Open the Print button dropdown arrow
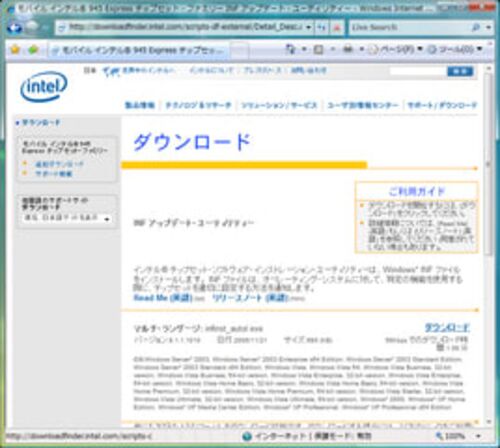The image size is (500, 448). click(x=362, y=49)
